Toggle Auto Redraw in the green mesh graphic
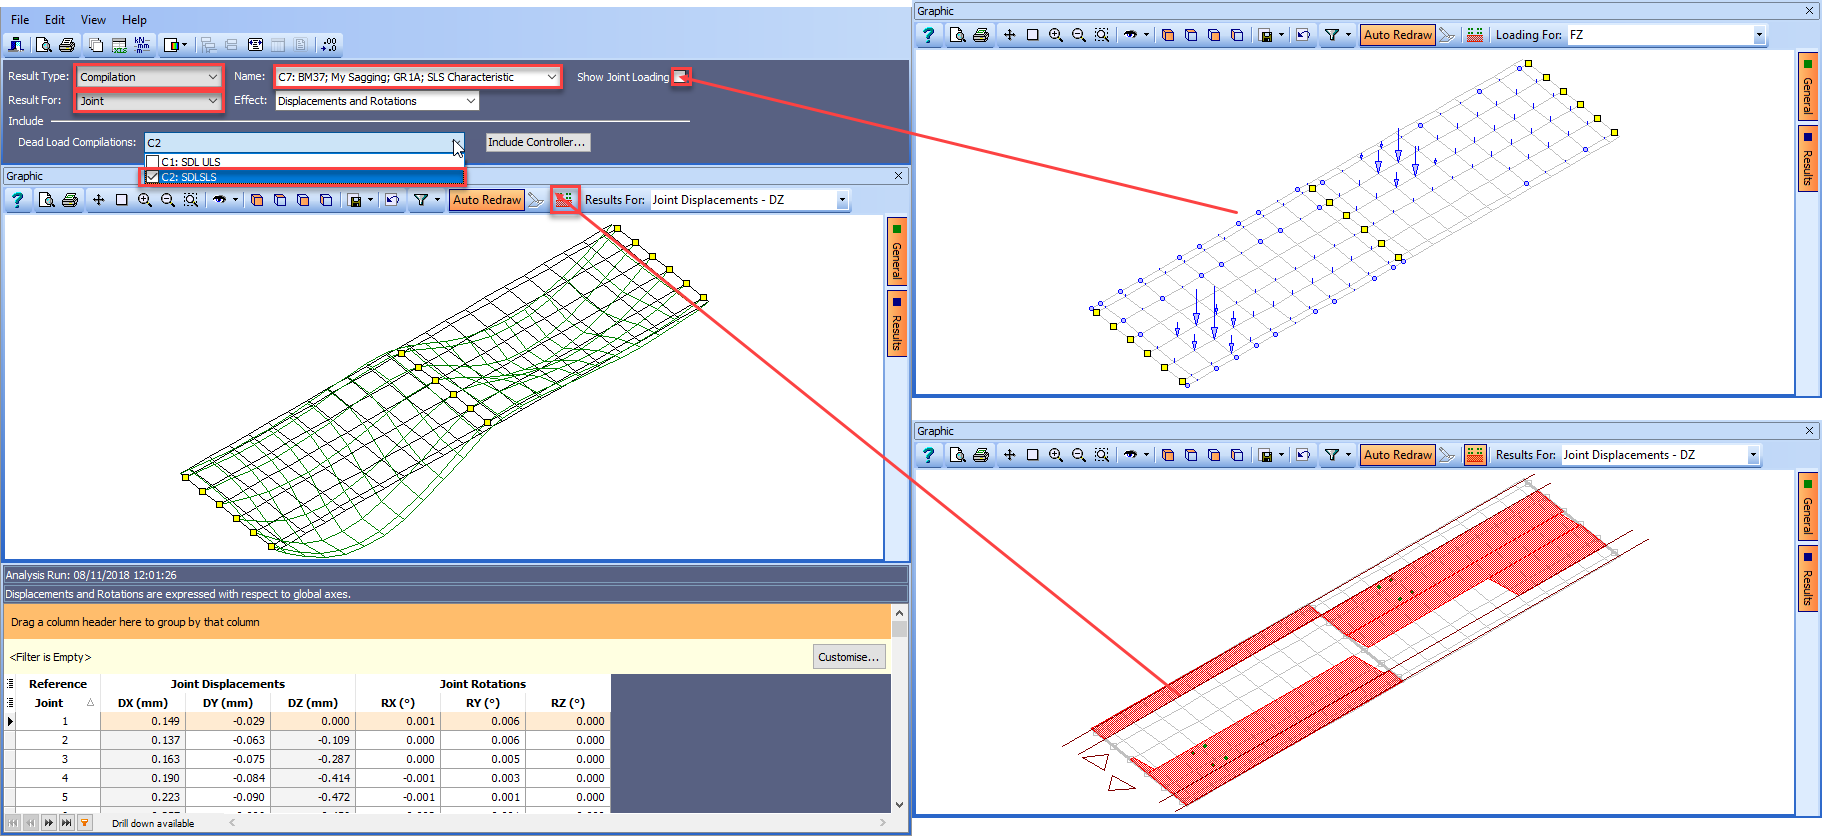1822x836 pixels. point(487,200)
